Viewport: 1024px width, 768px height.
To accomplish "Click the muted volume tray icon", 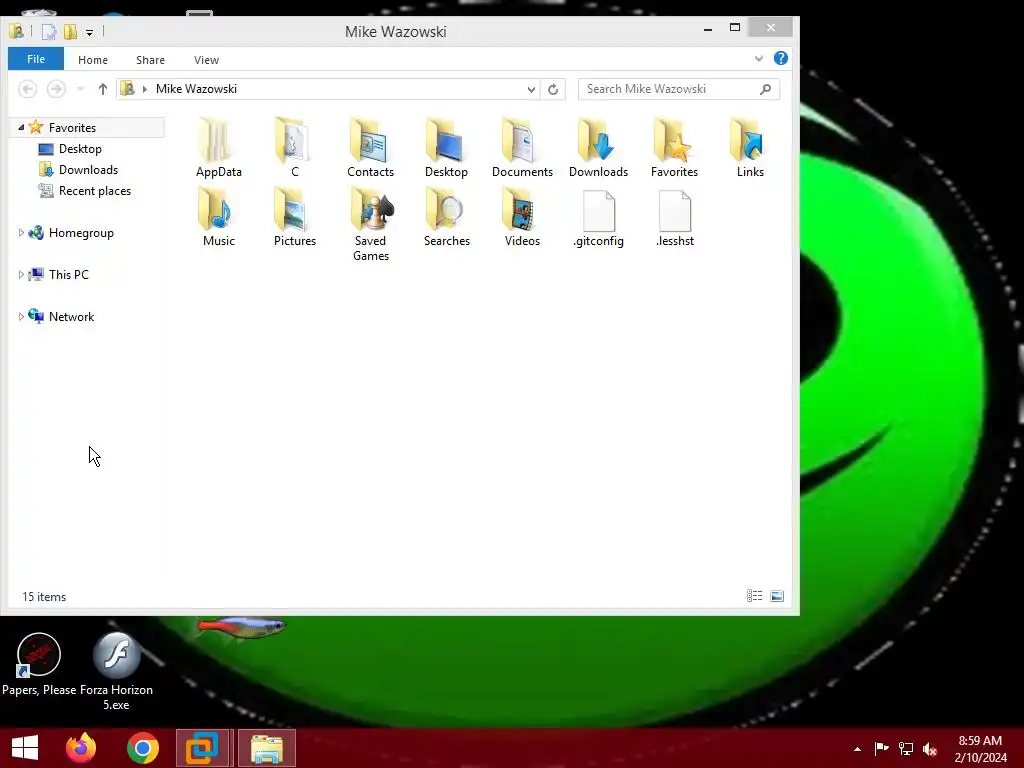I will 930,749.
